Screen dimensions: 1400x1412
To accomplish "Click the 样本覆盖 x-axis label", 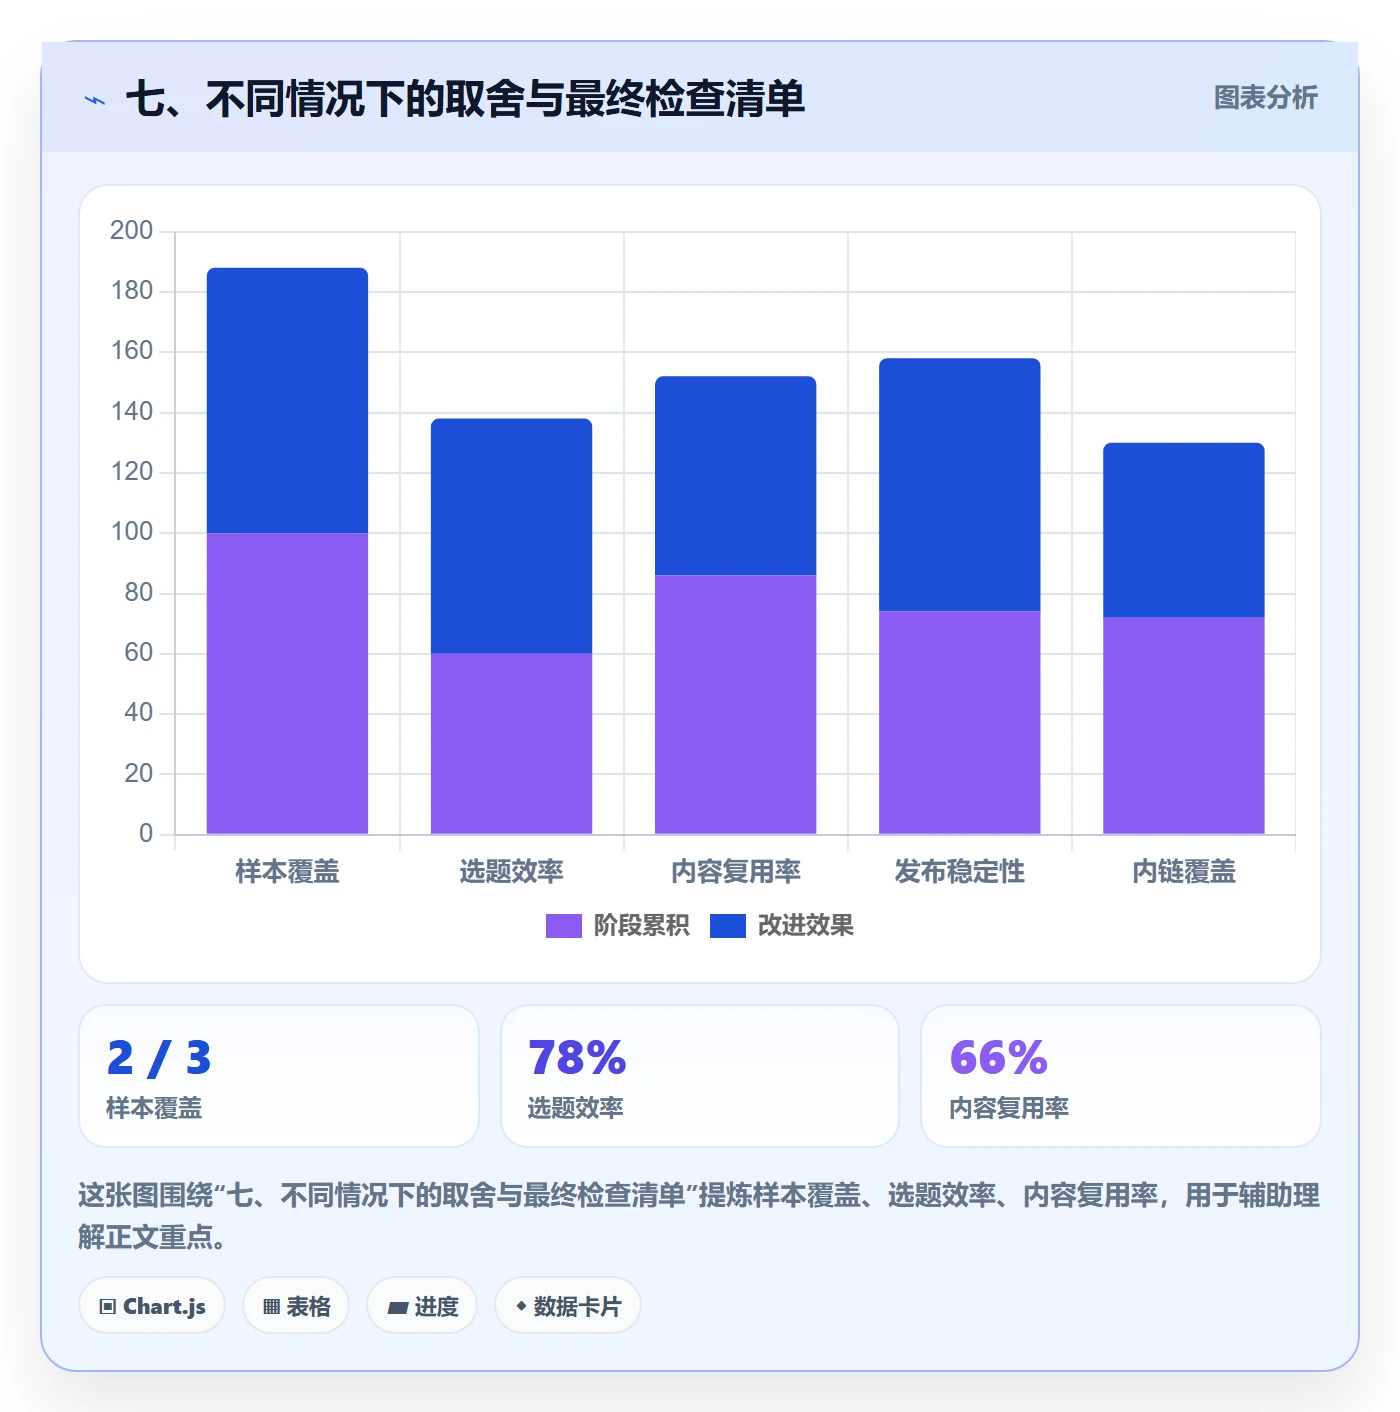I will pos(287,872).
